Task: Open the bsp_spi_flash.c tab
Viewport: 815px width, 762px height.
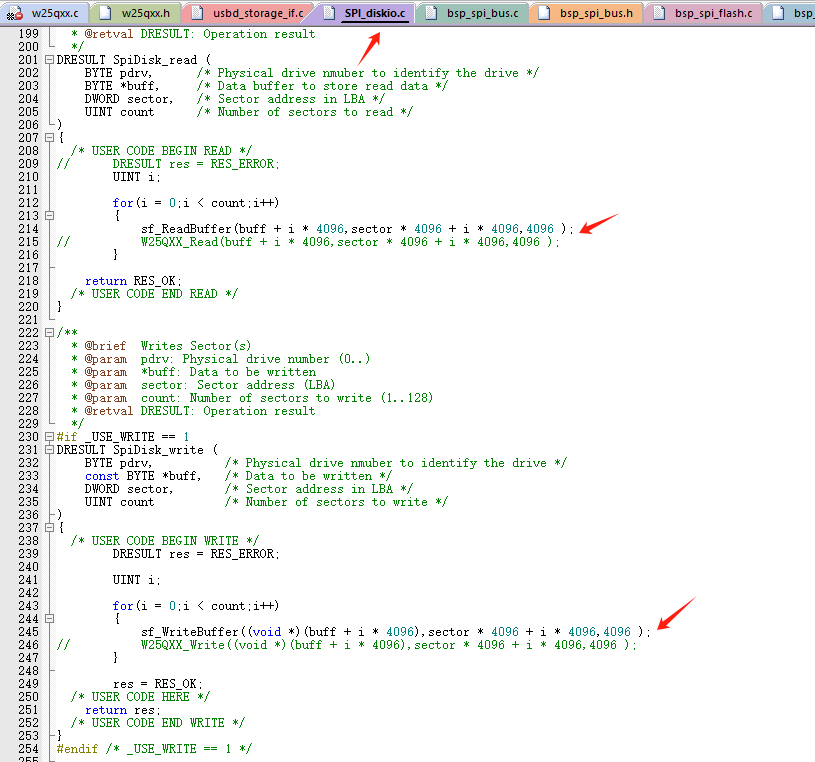Action: [704, 13]
